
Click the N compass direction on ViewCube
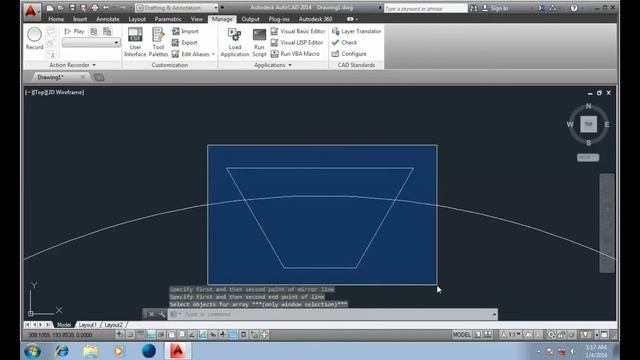(x=588, y=106)
